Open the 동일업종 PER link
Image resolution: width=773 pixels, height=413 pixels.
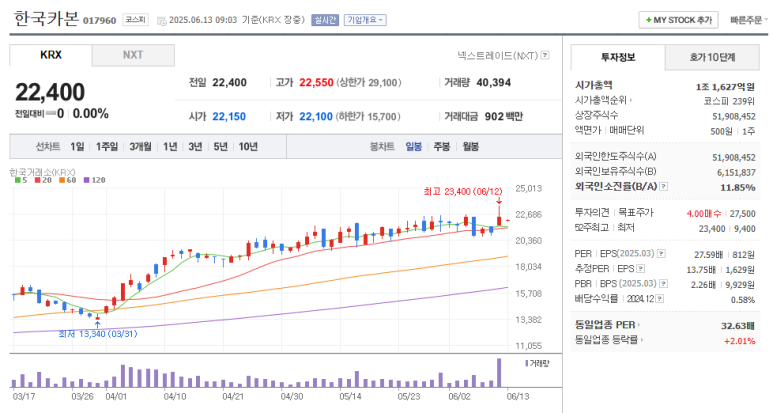point(607,325)
